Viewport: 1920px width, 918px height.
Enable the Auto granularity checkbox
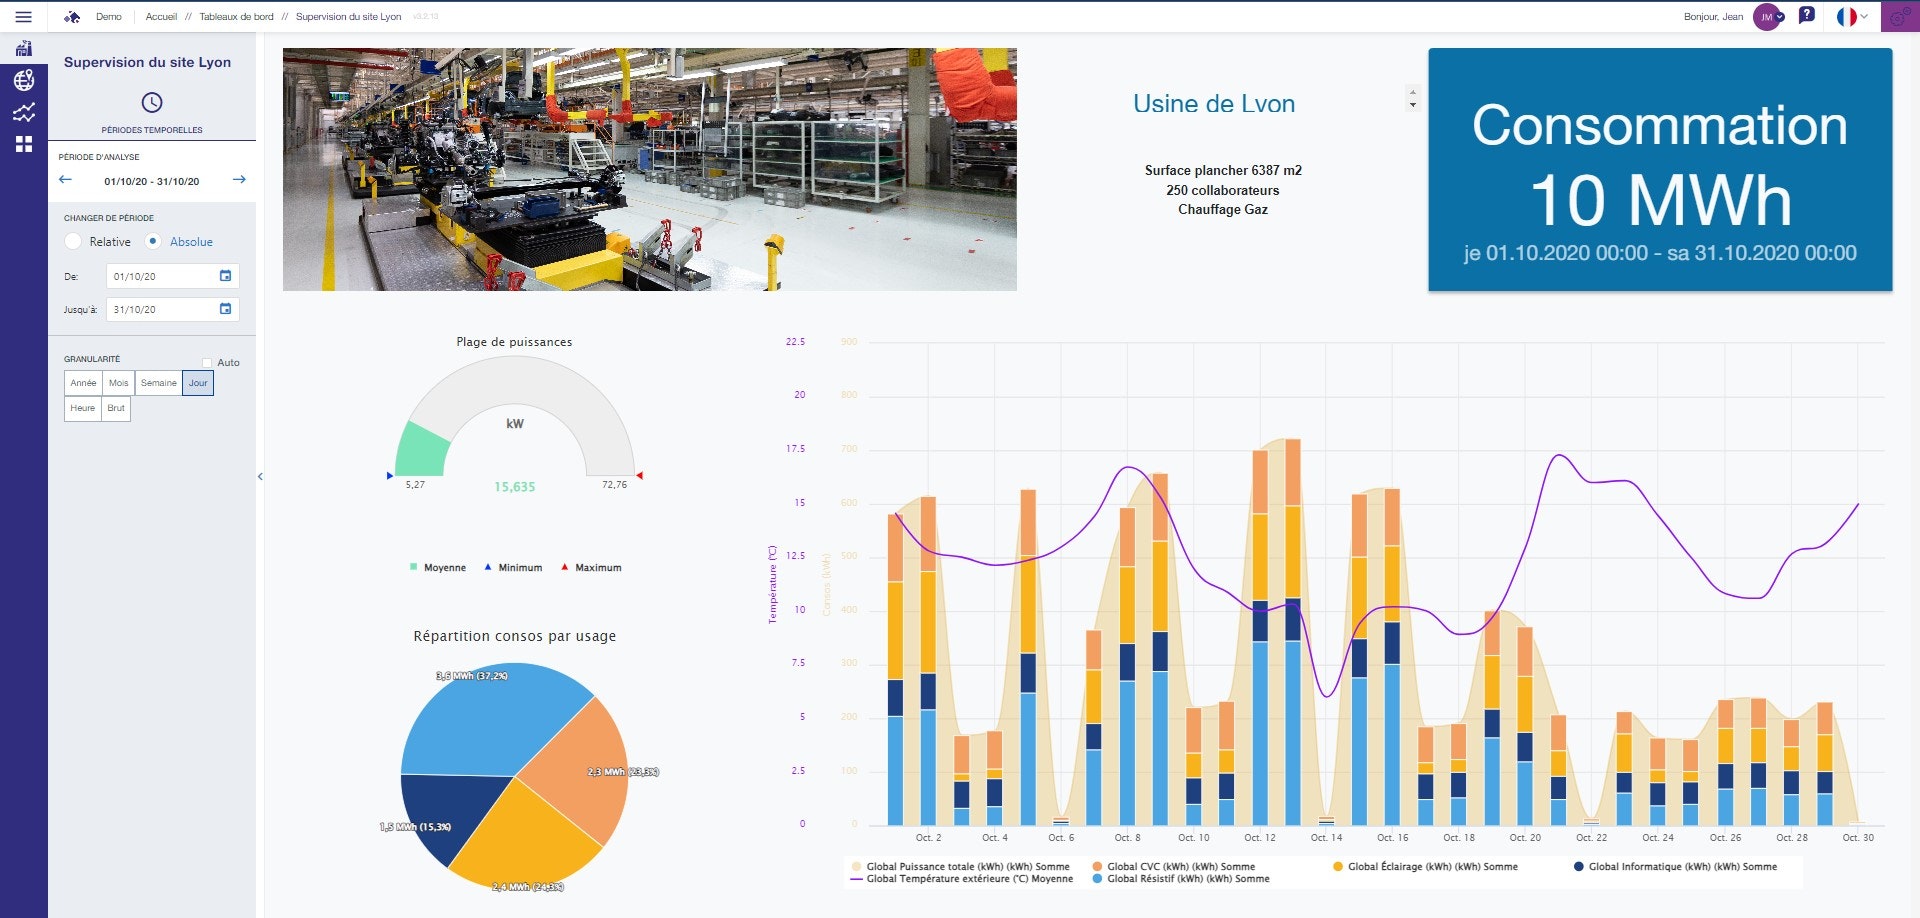207,363
